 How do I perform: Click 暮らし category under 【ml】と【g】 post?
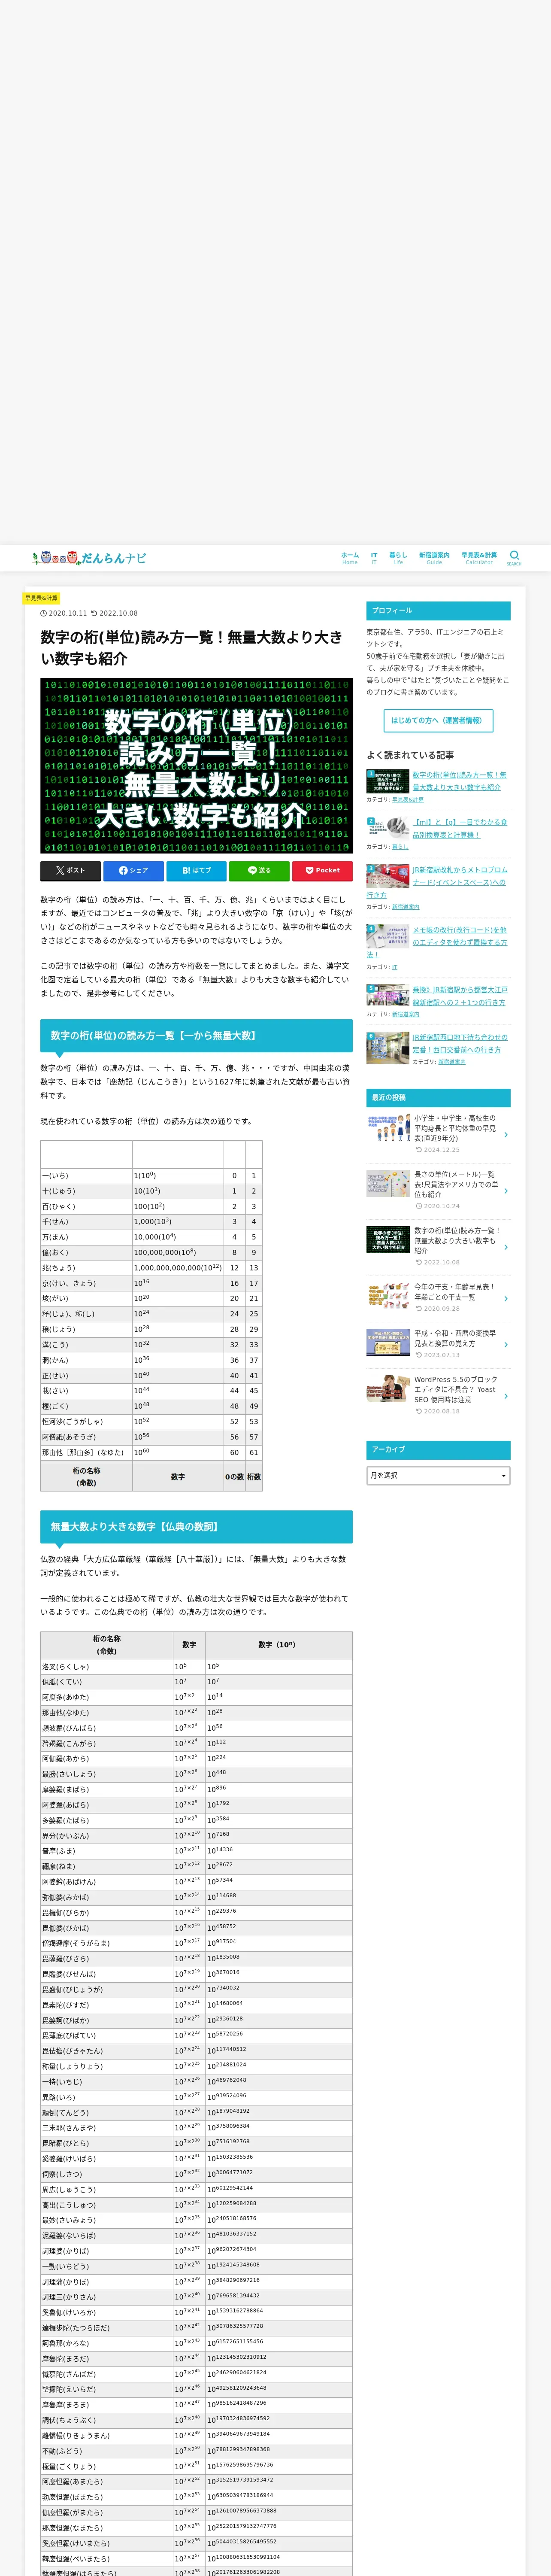point(400,847)
